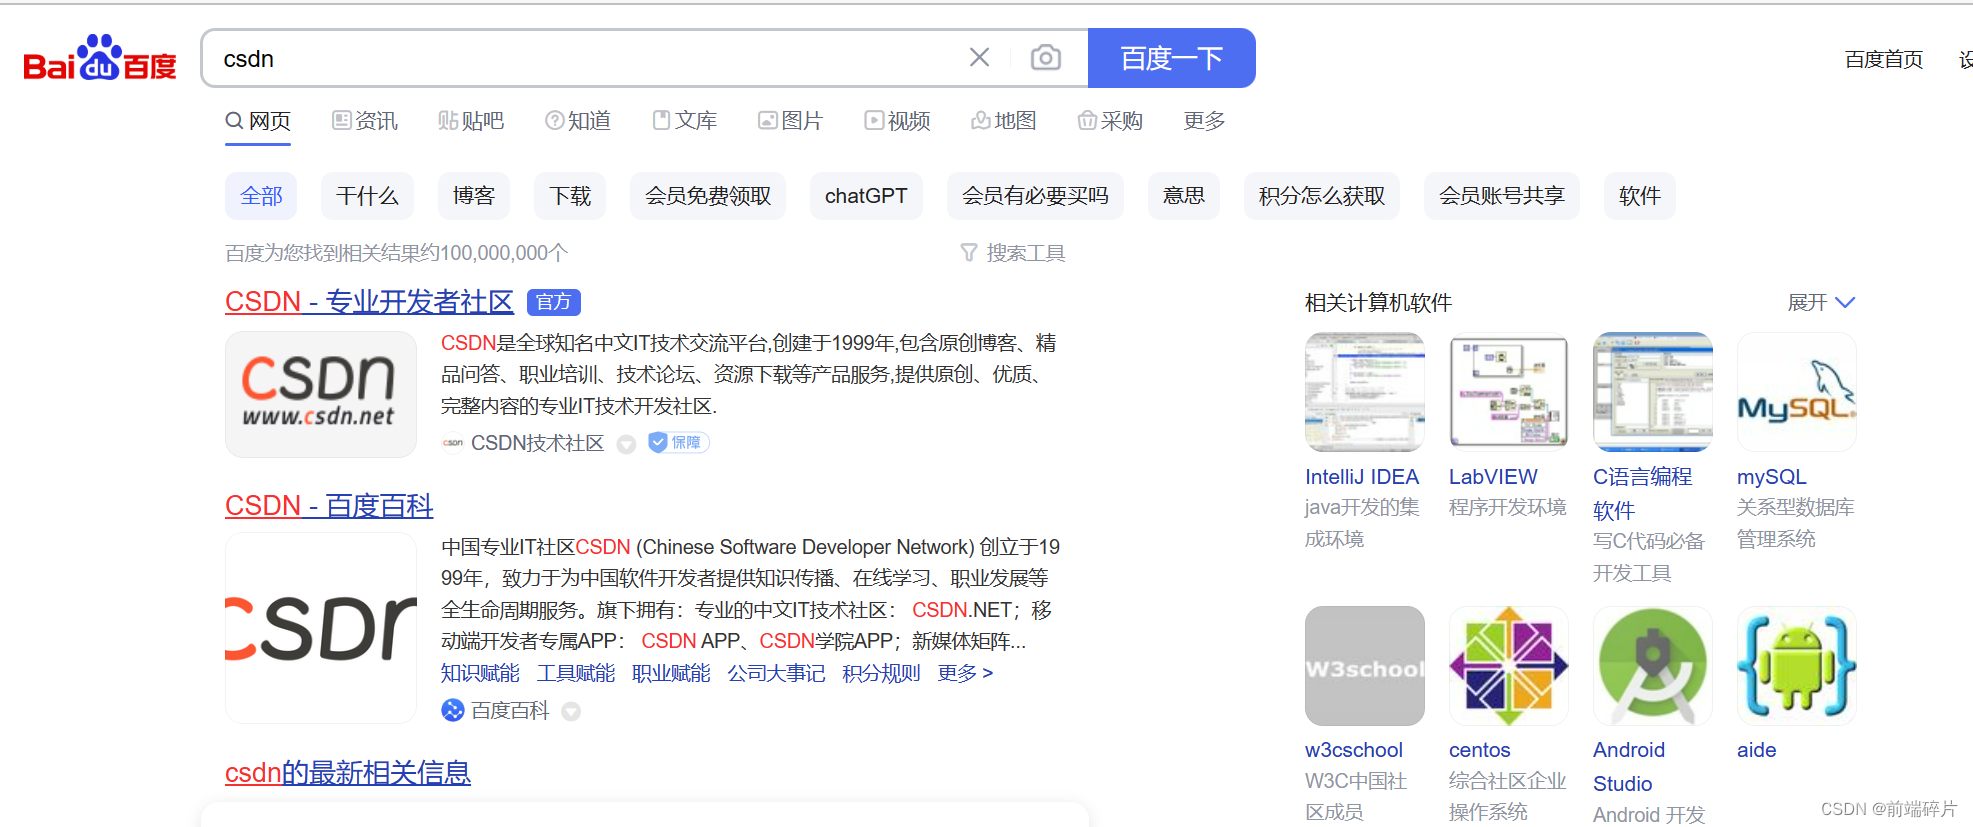Select the 积分怎么获取 filter chip
The height and width of the screenshot is (827, 1973).
click(x=1322, y=196)
